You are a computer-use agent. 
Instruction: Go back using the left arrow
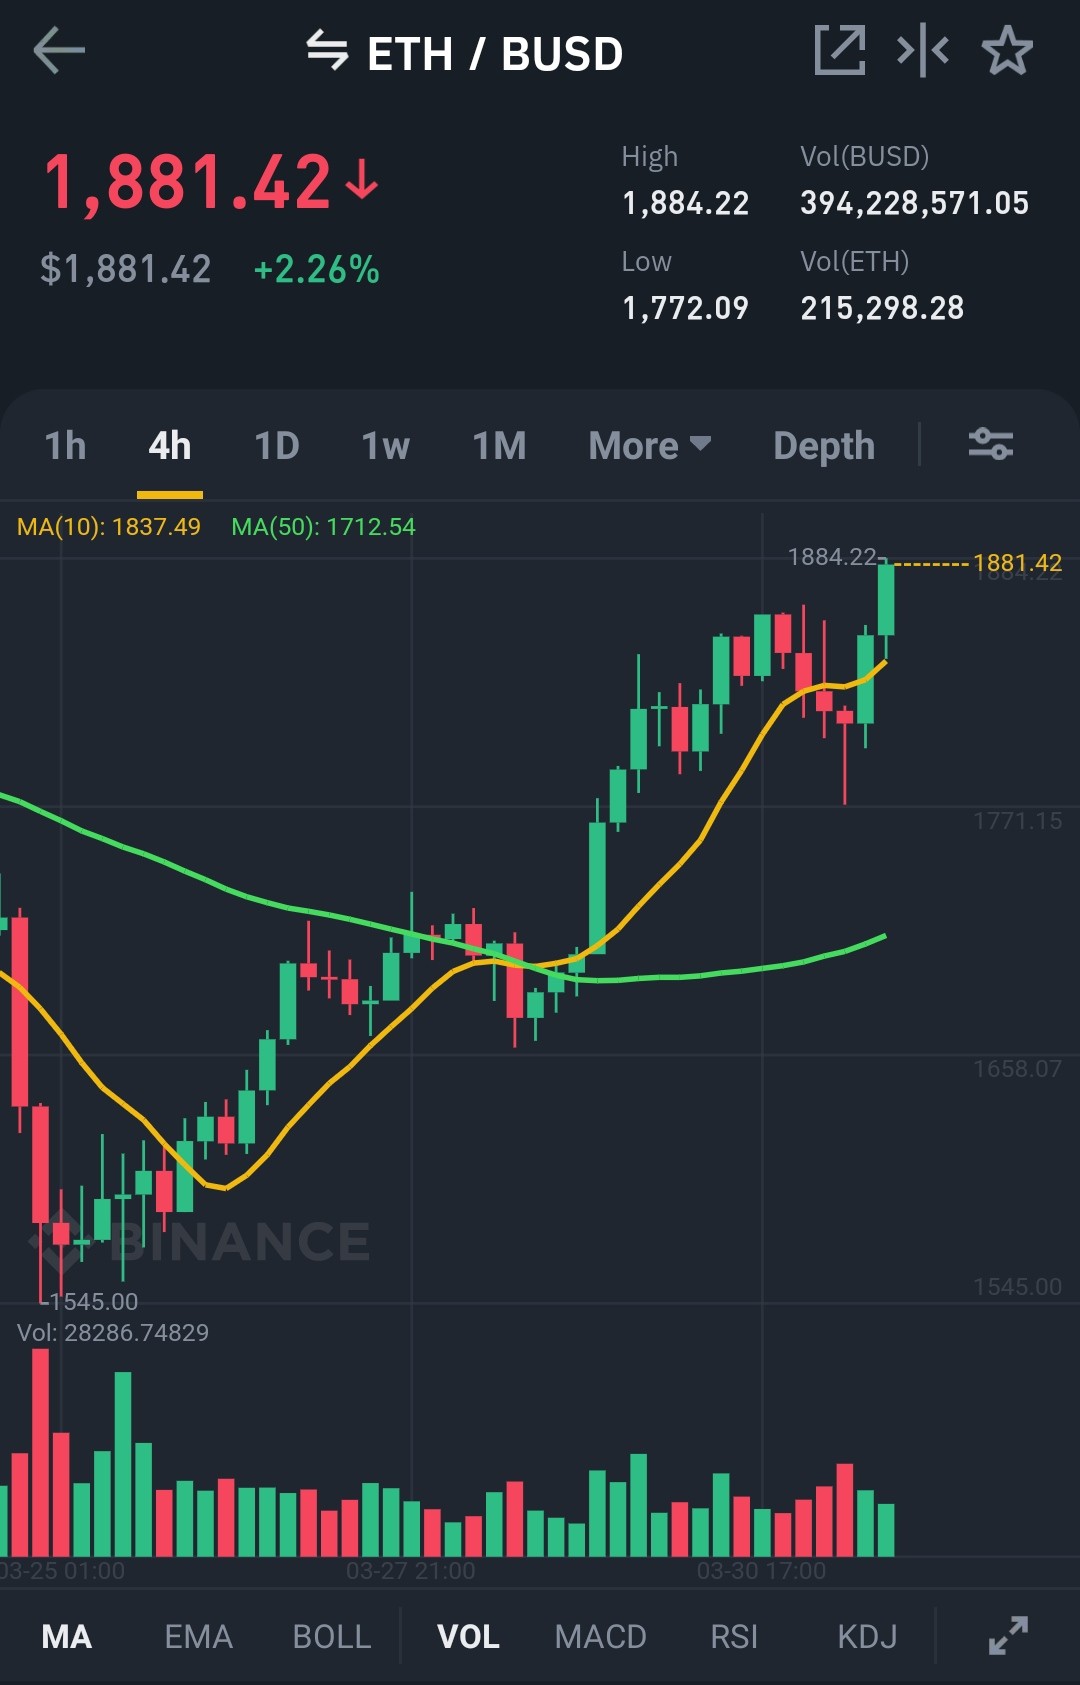(59, 51)
